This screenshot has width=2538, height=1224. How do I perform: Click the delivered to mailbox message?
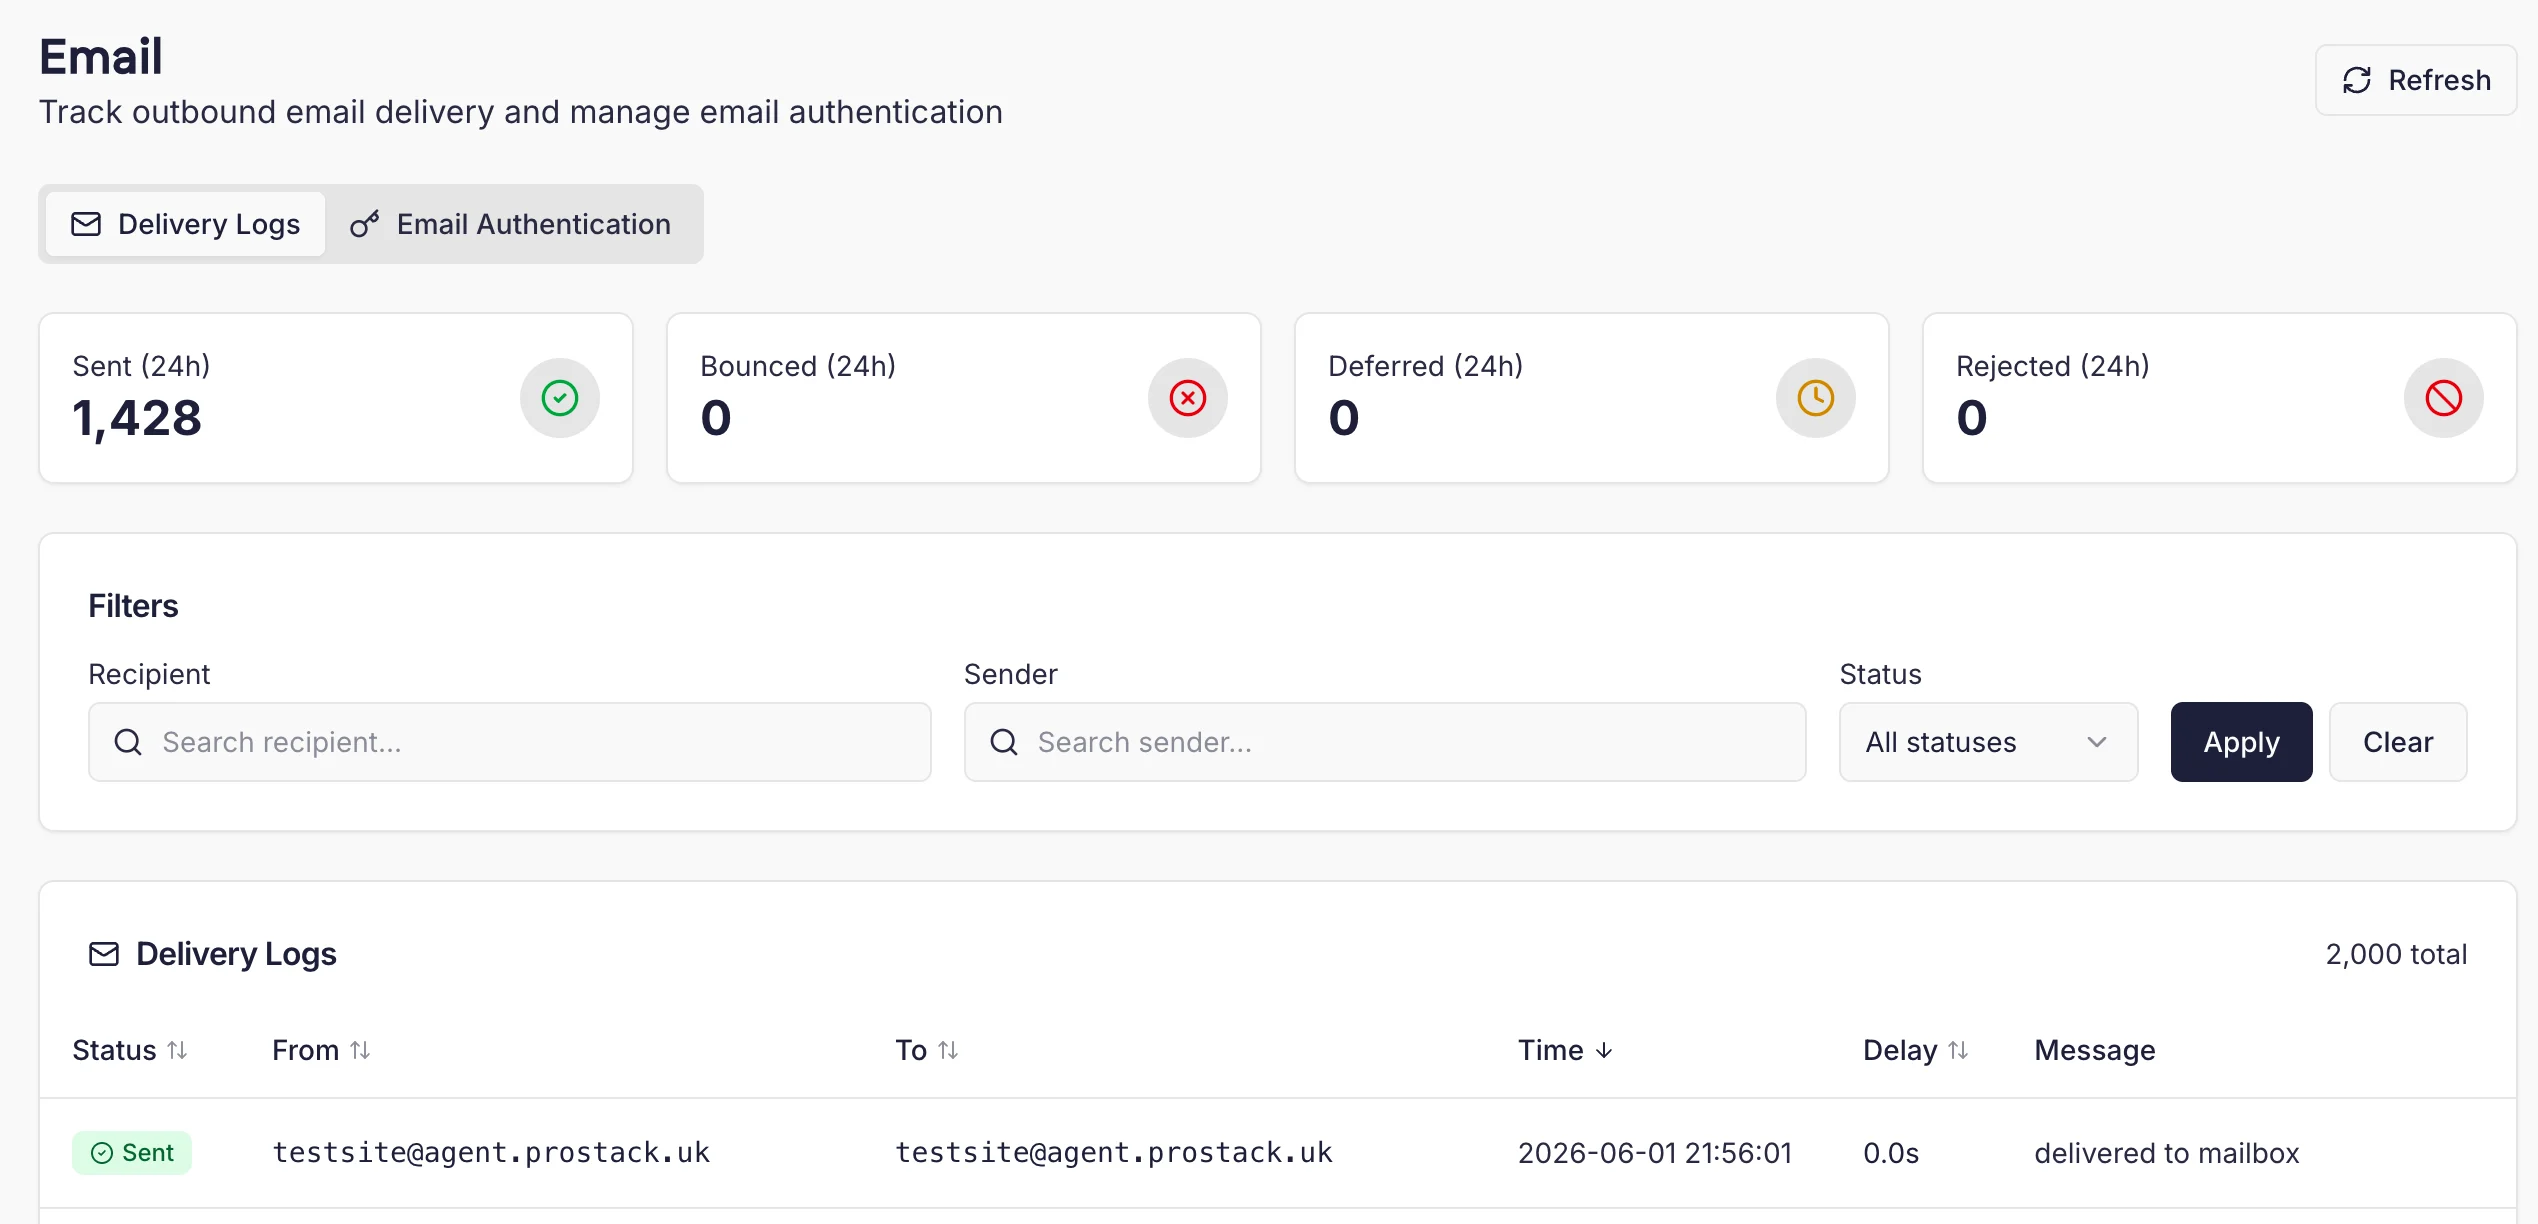tap(2167, 1153)
